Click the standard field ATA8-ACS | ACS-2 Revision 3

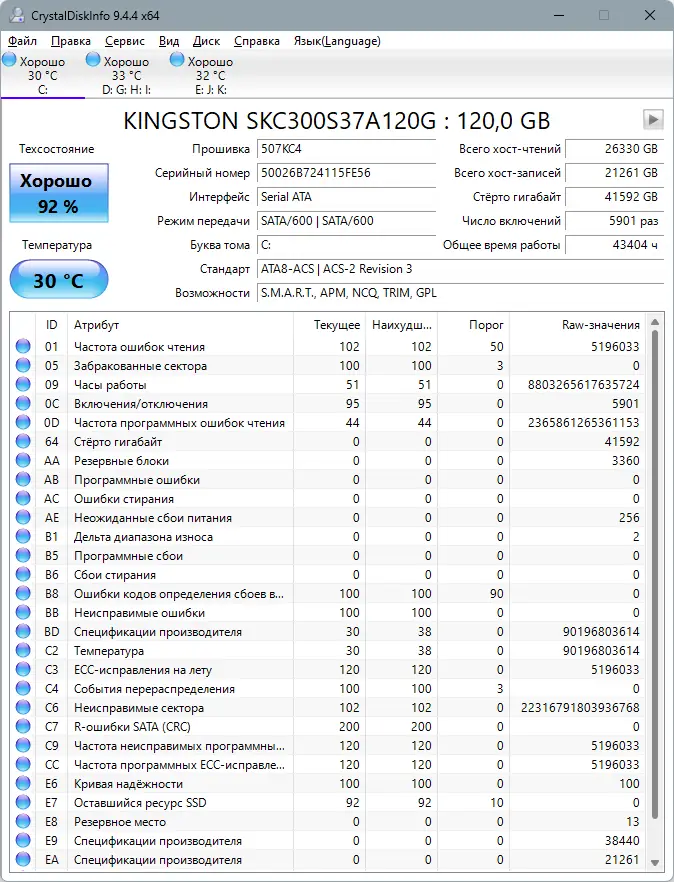point(460,269)
